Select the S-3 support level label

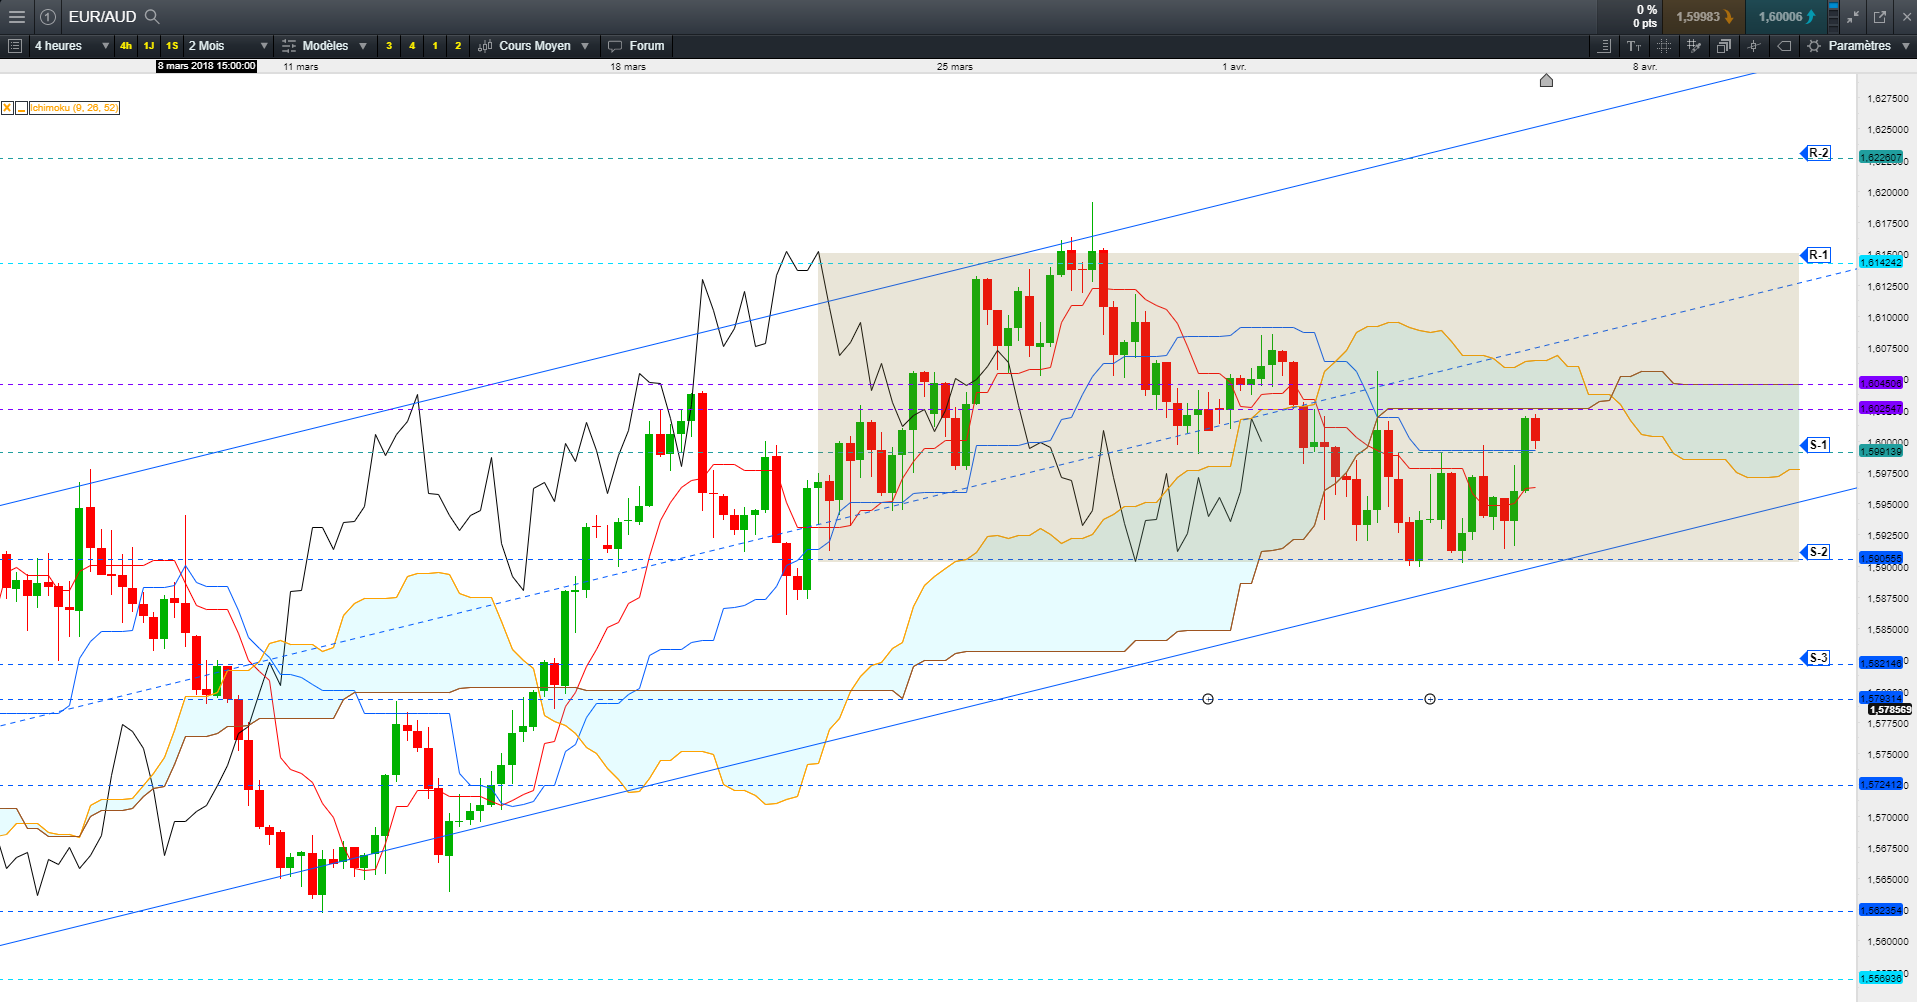(x=1817, y=658)
